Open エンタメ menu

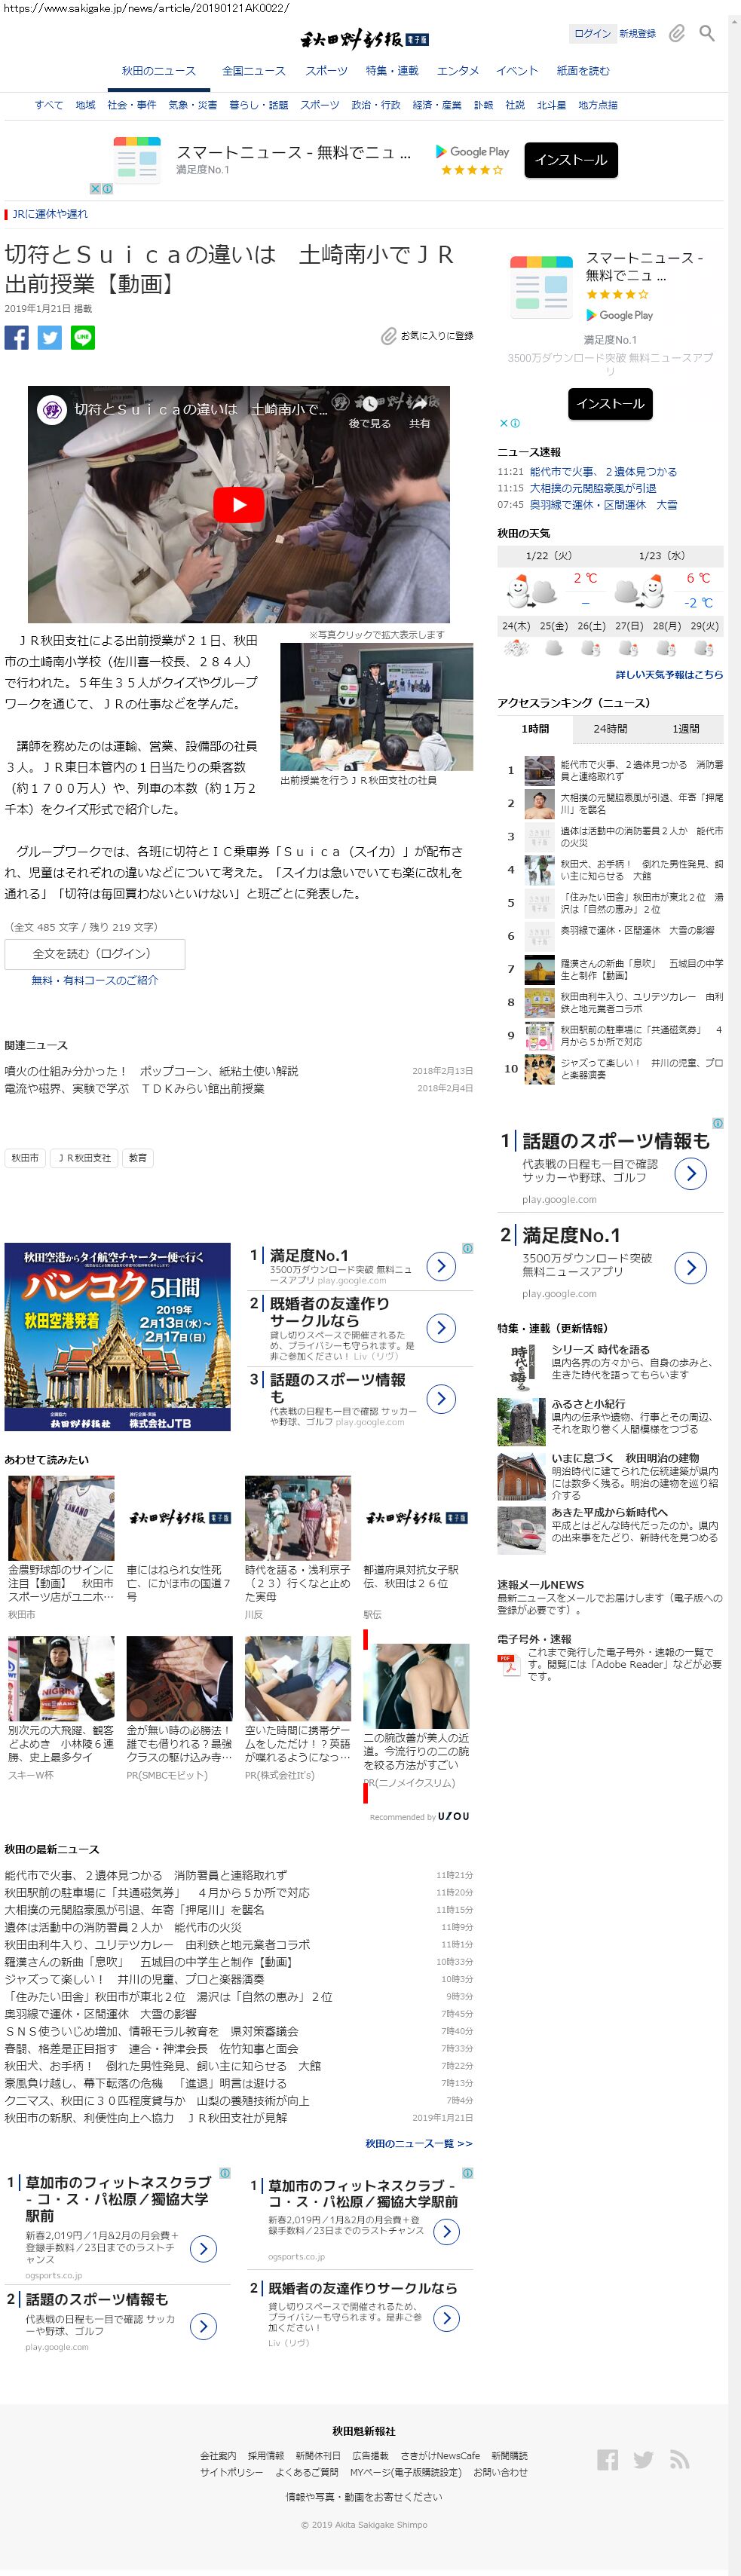[x=457, y=71]
